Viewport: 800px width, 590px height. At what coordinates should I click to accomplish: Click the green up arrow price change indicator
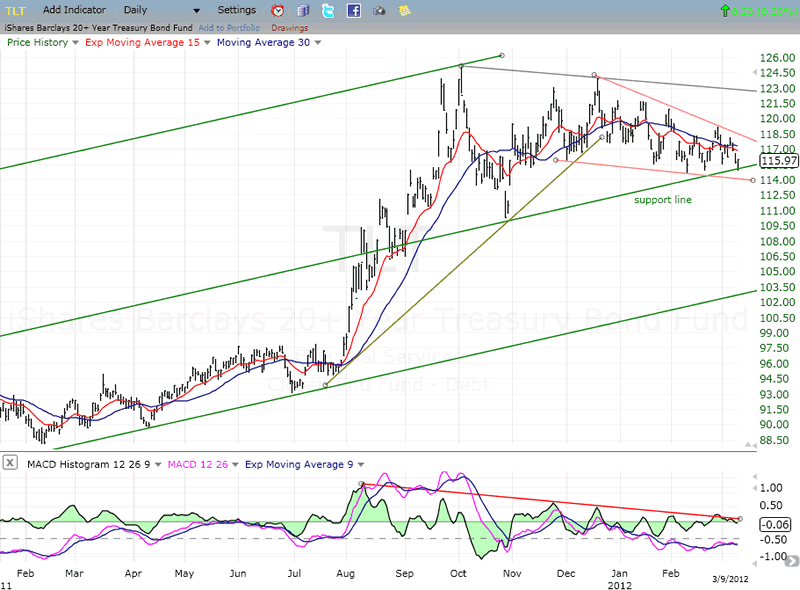[x=724, y=10]
